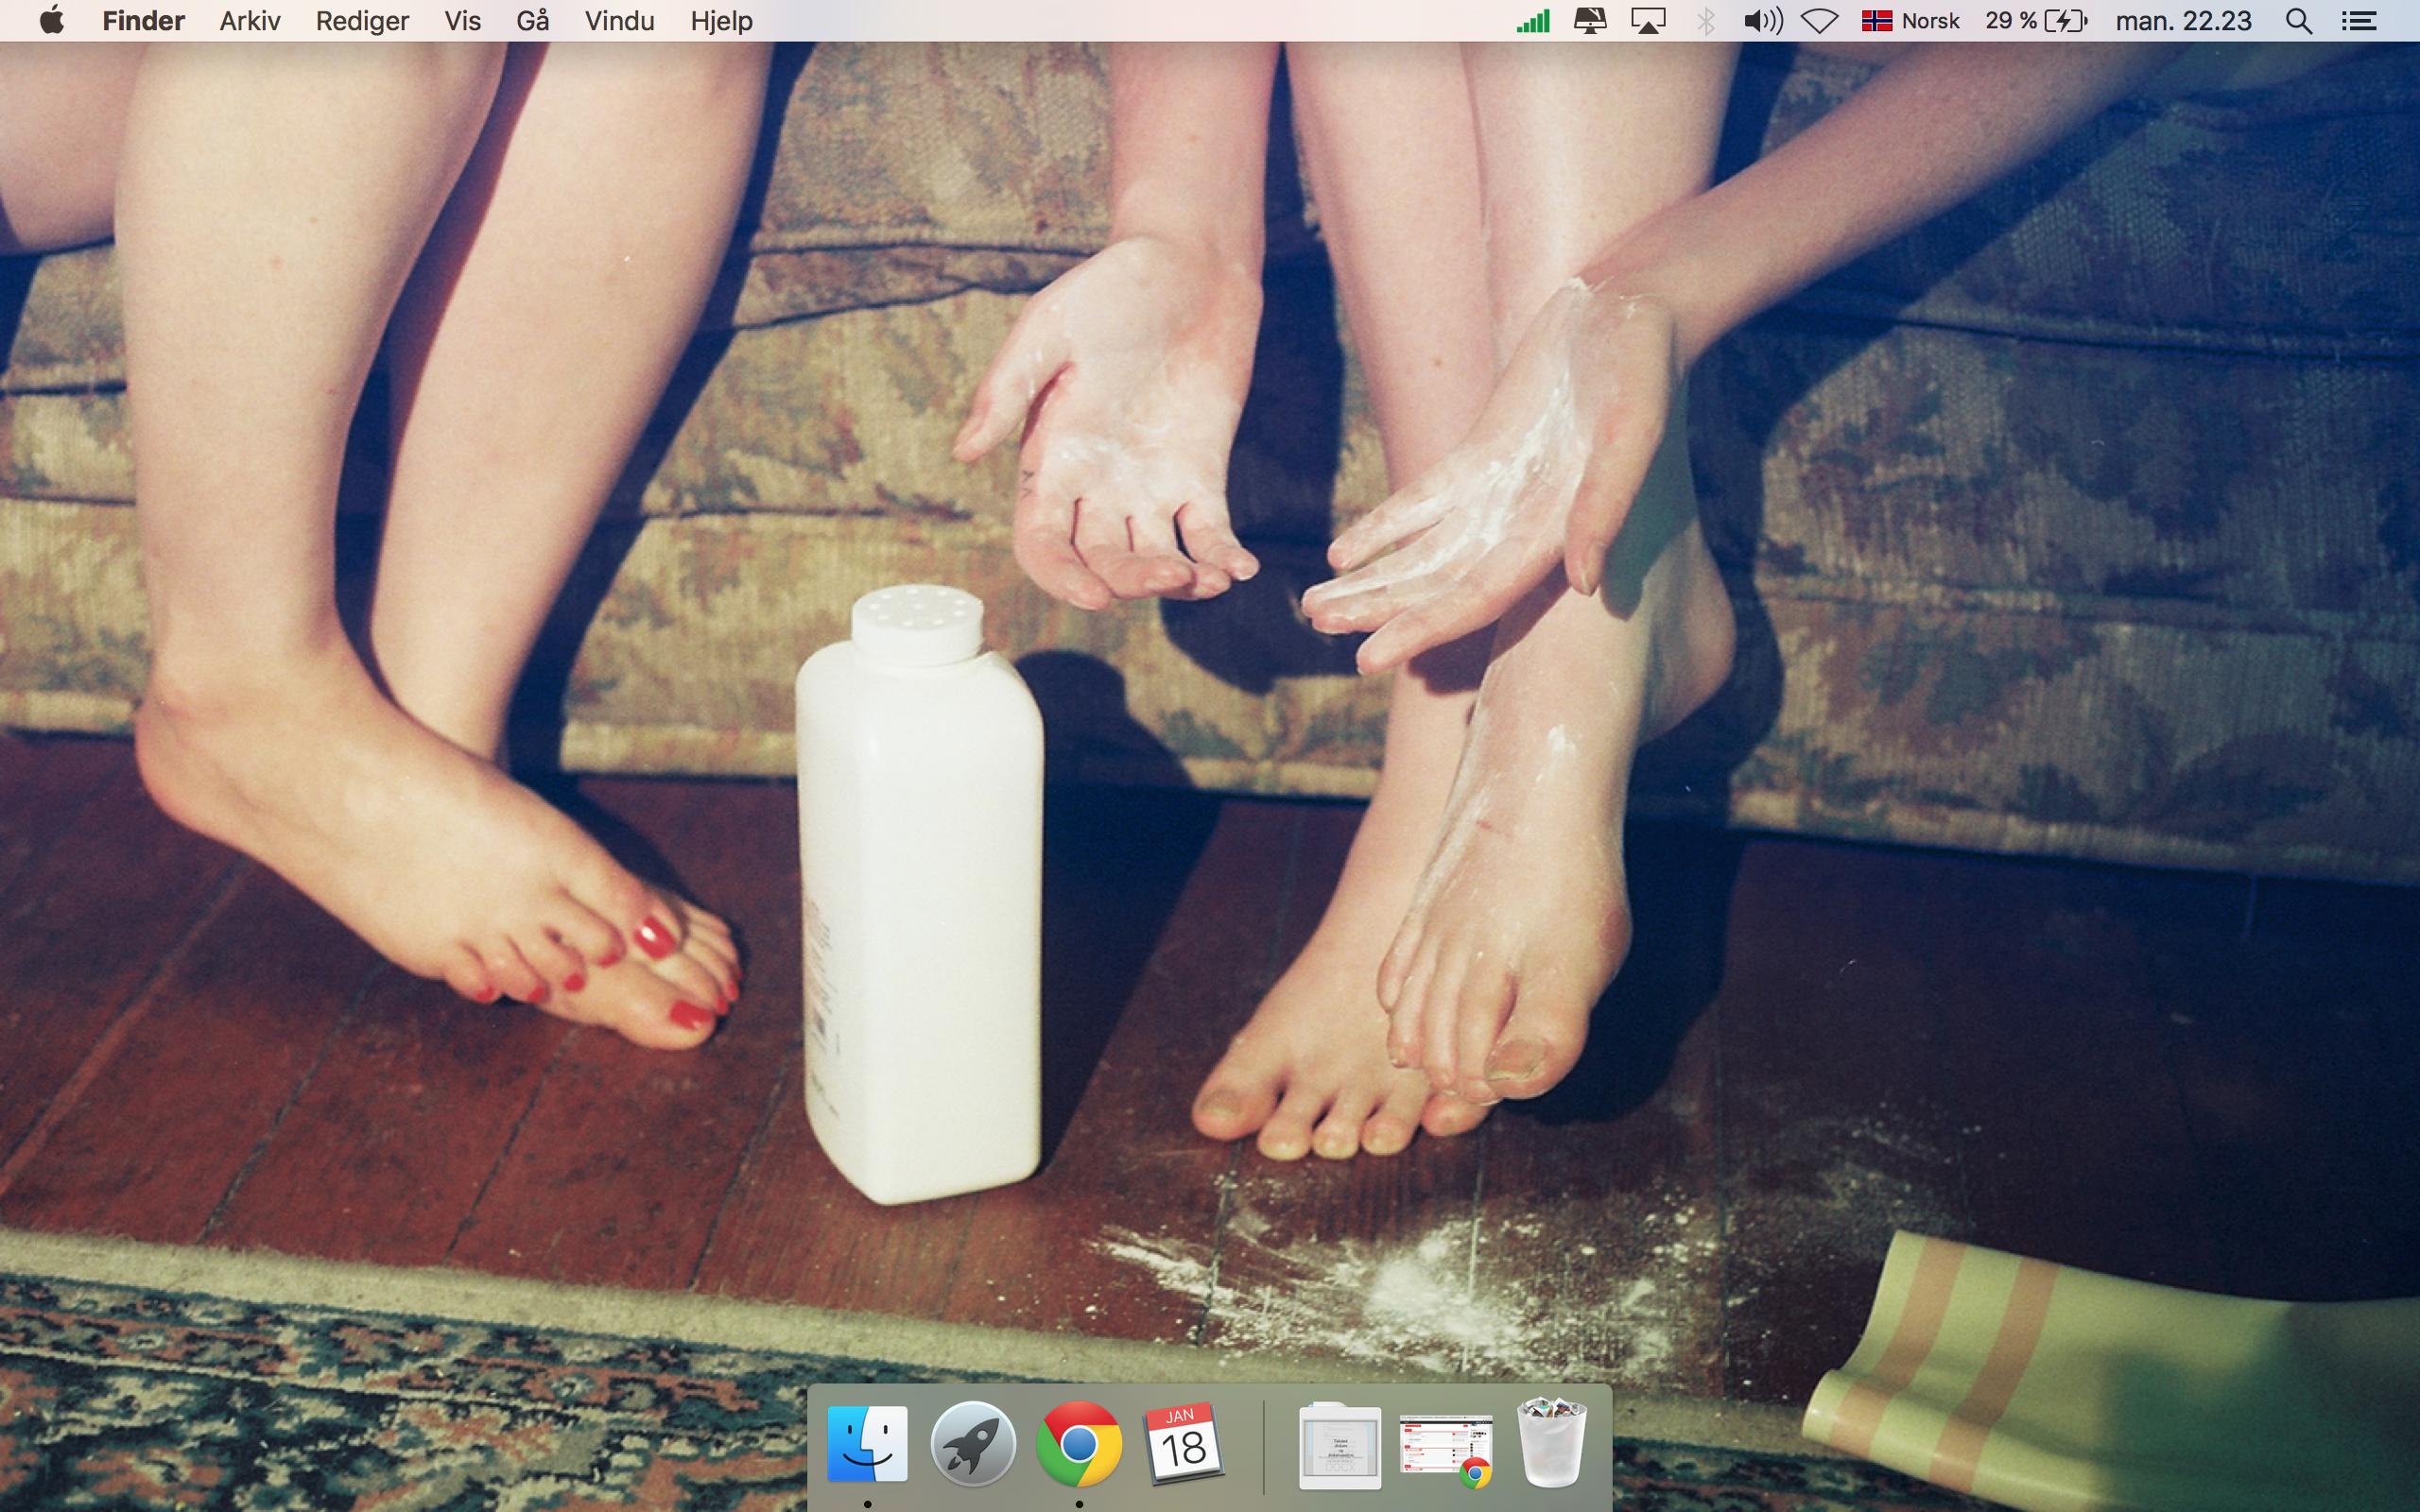Screen dimensions: 2420x1512
Task: Click the green signal strength icon
Action: pos(1533,21)
